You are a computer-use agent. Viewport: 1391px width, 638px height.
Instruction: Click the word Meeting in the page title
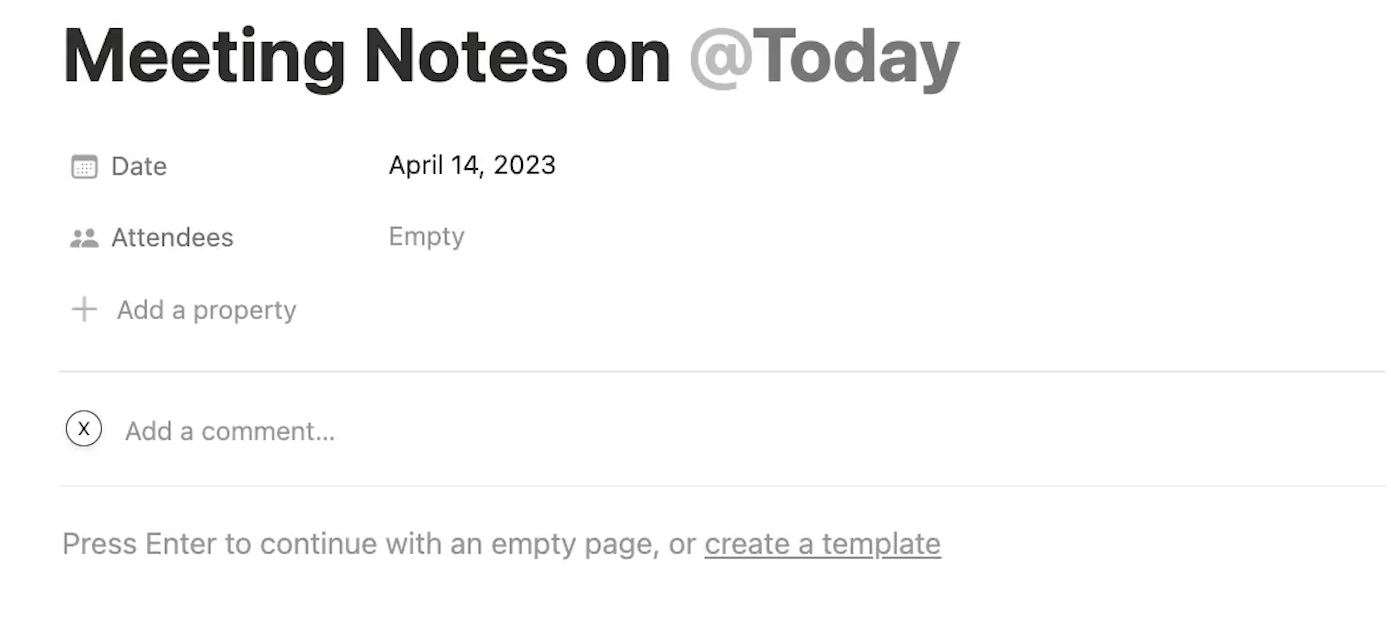click(x=205, y=58)
